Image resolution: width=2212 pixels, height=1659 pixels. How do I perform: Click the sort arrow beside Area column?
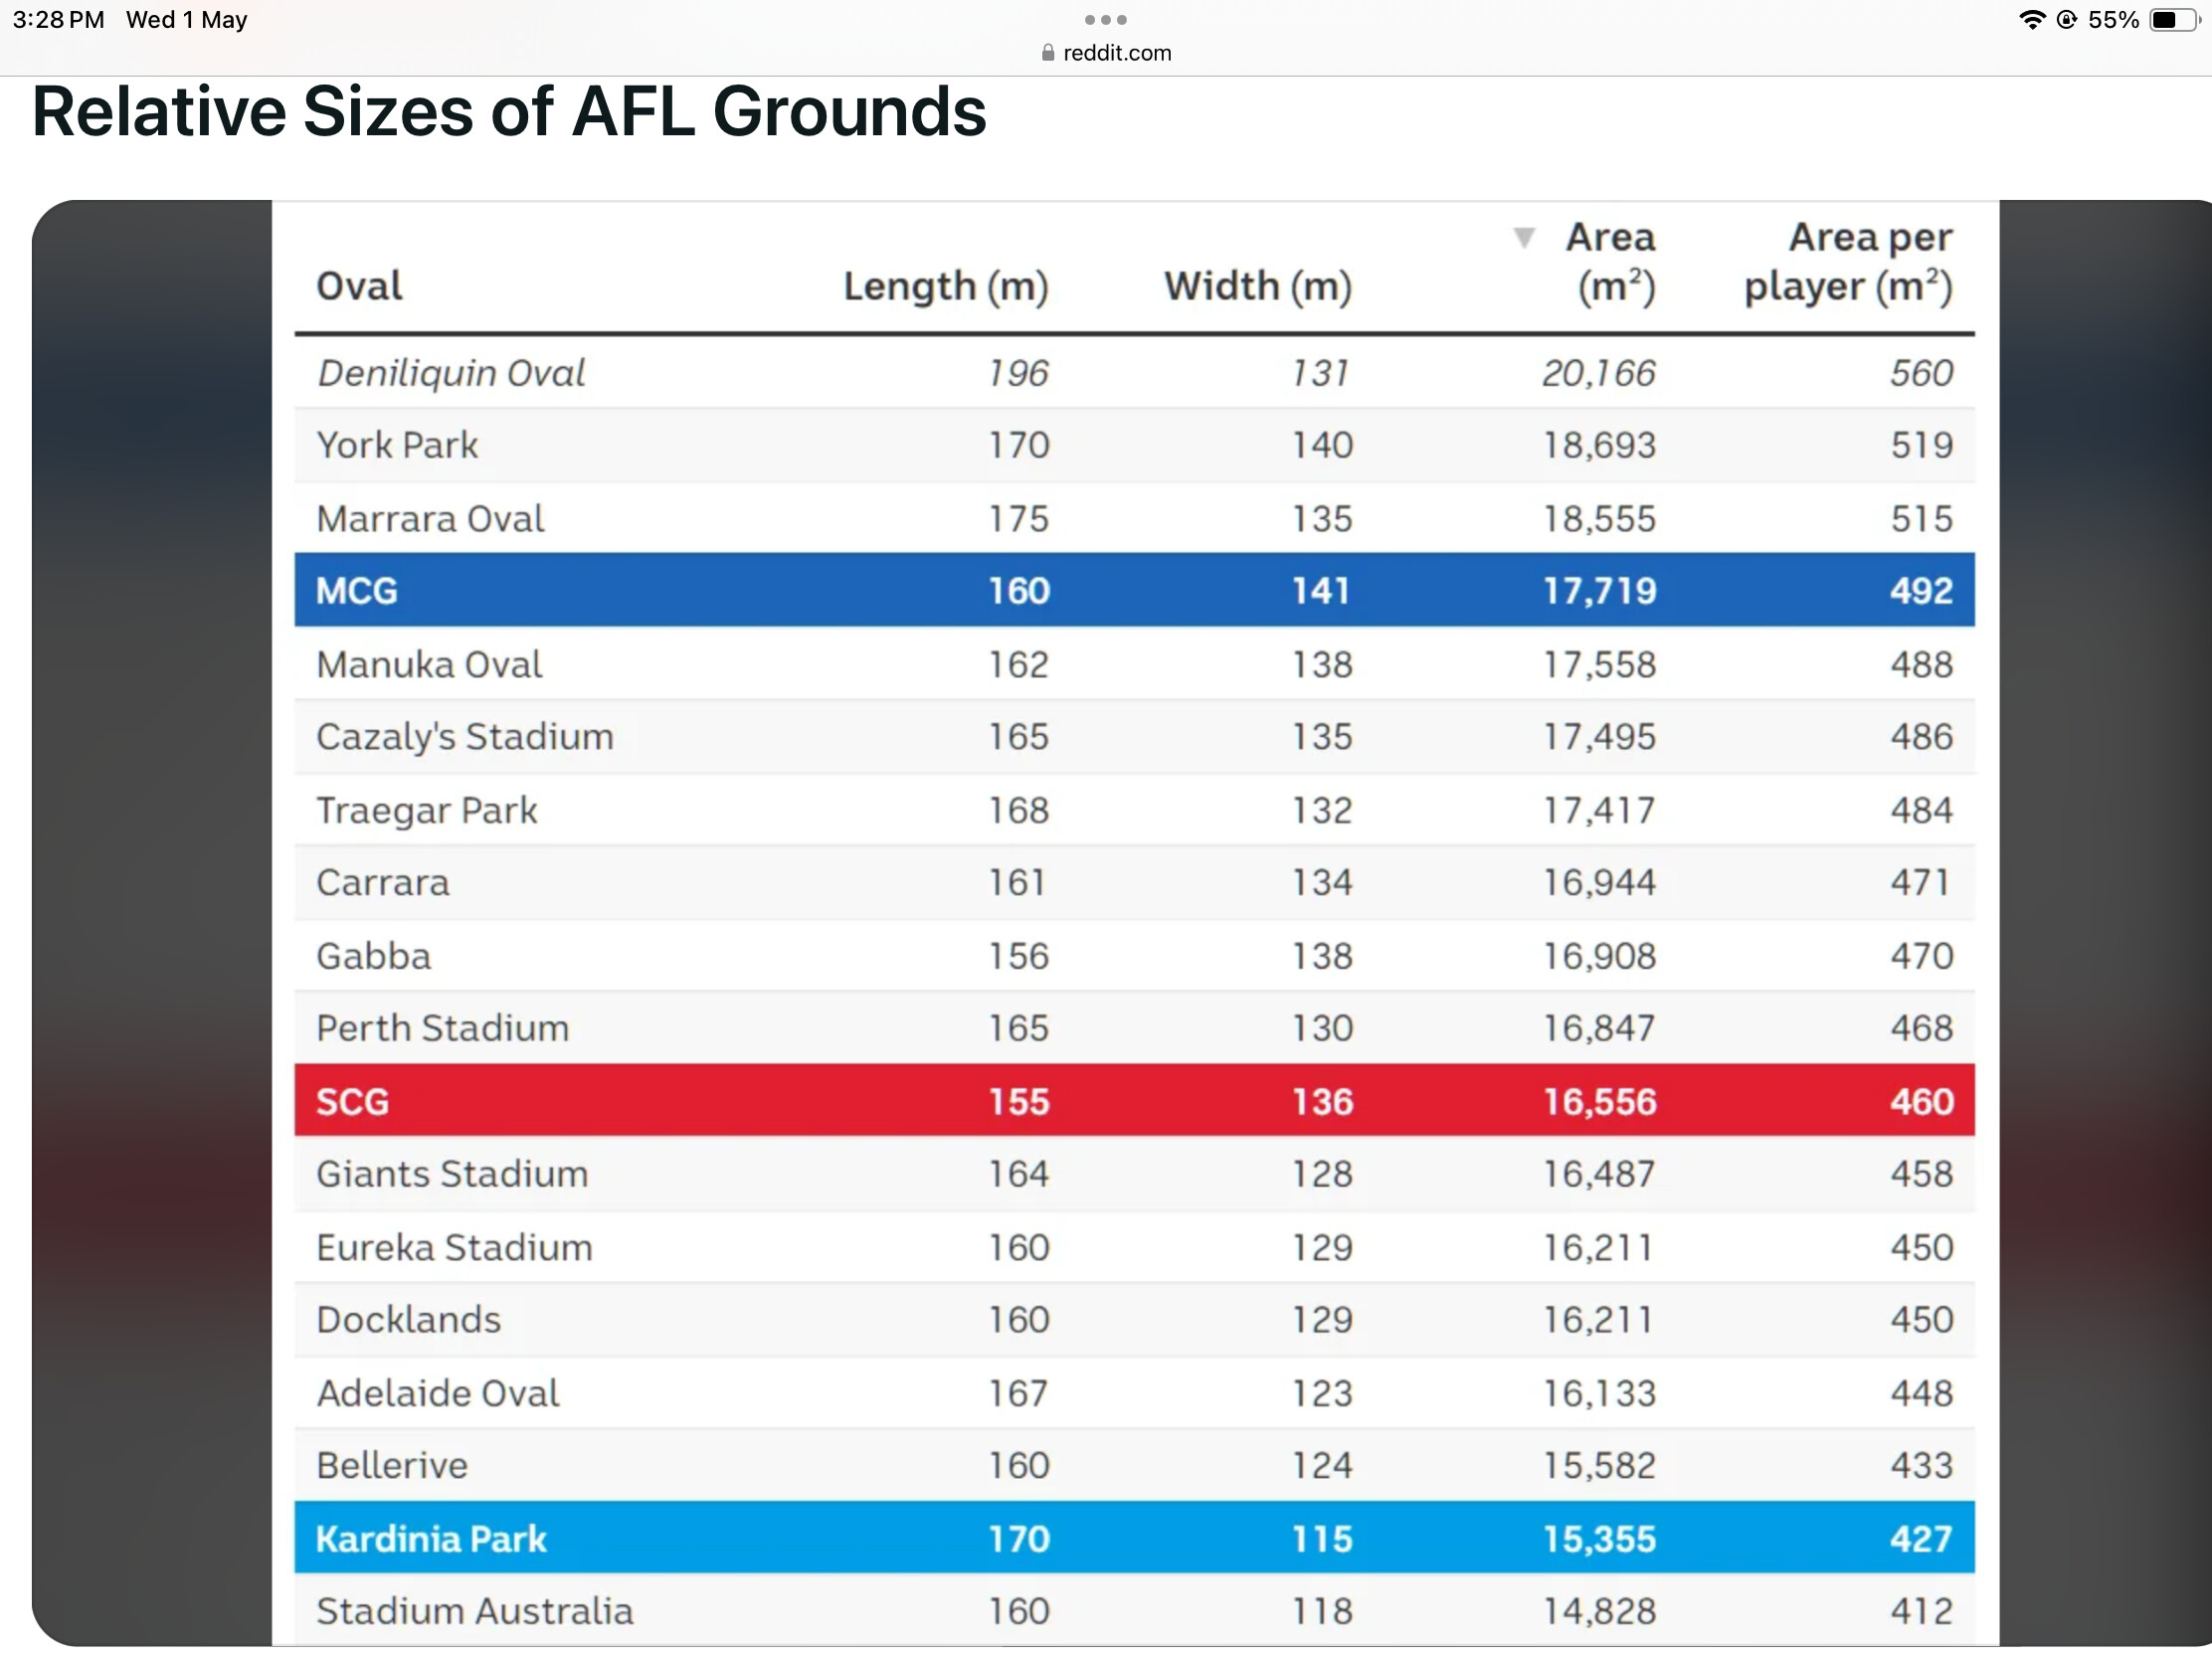1524,238
